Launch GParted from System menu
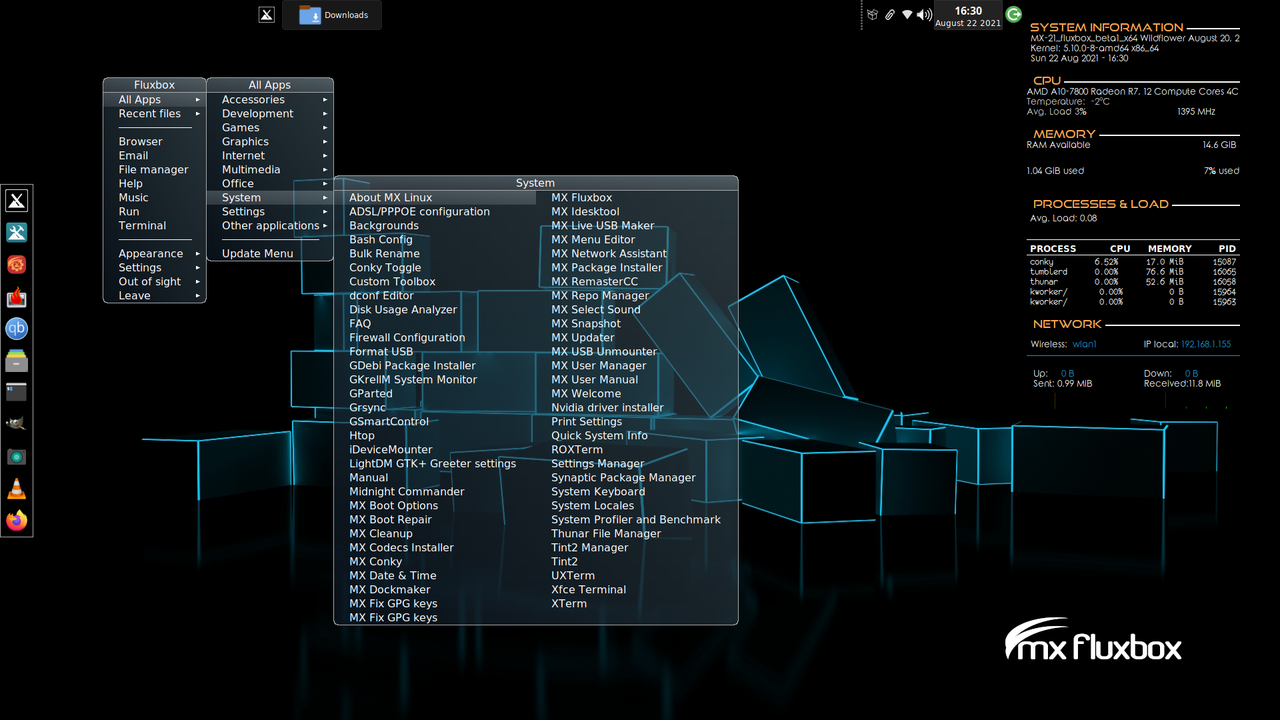This screenshot has height=720, width=1280. (x=436, y=394)
